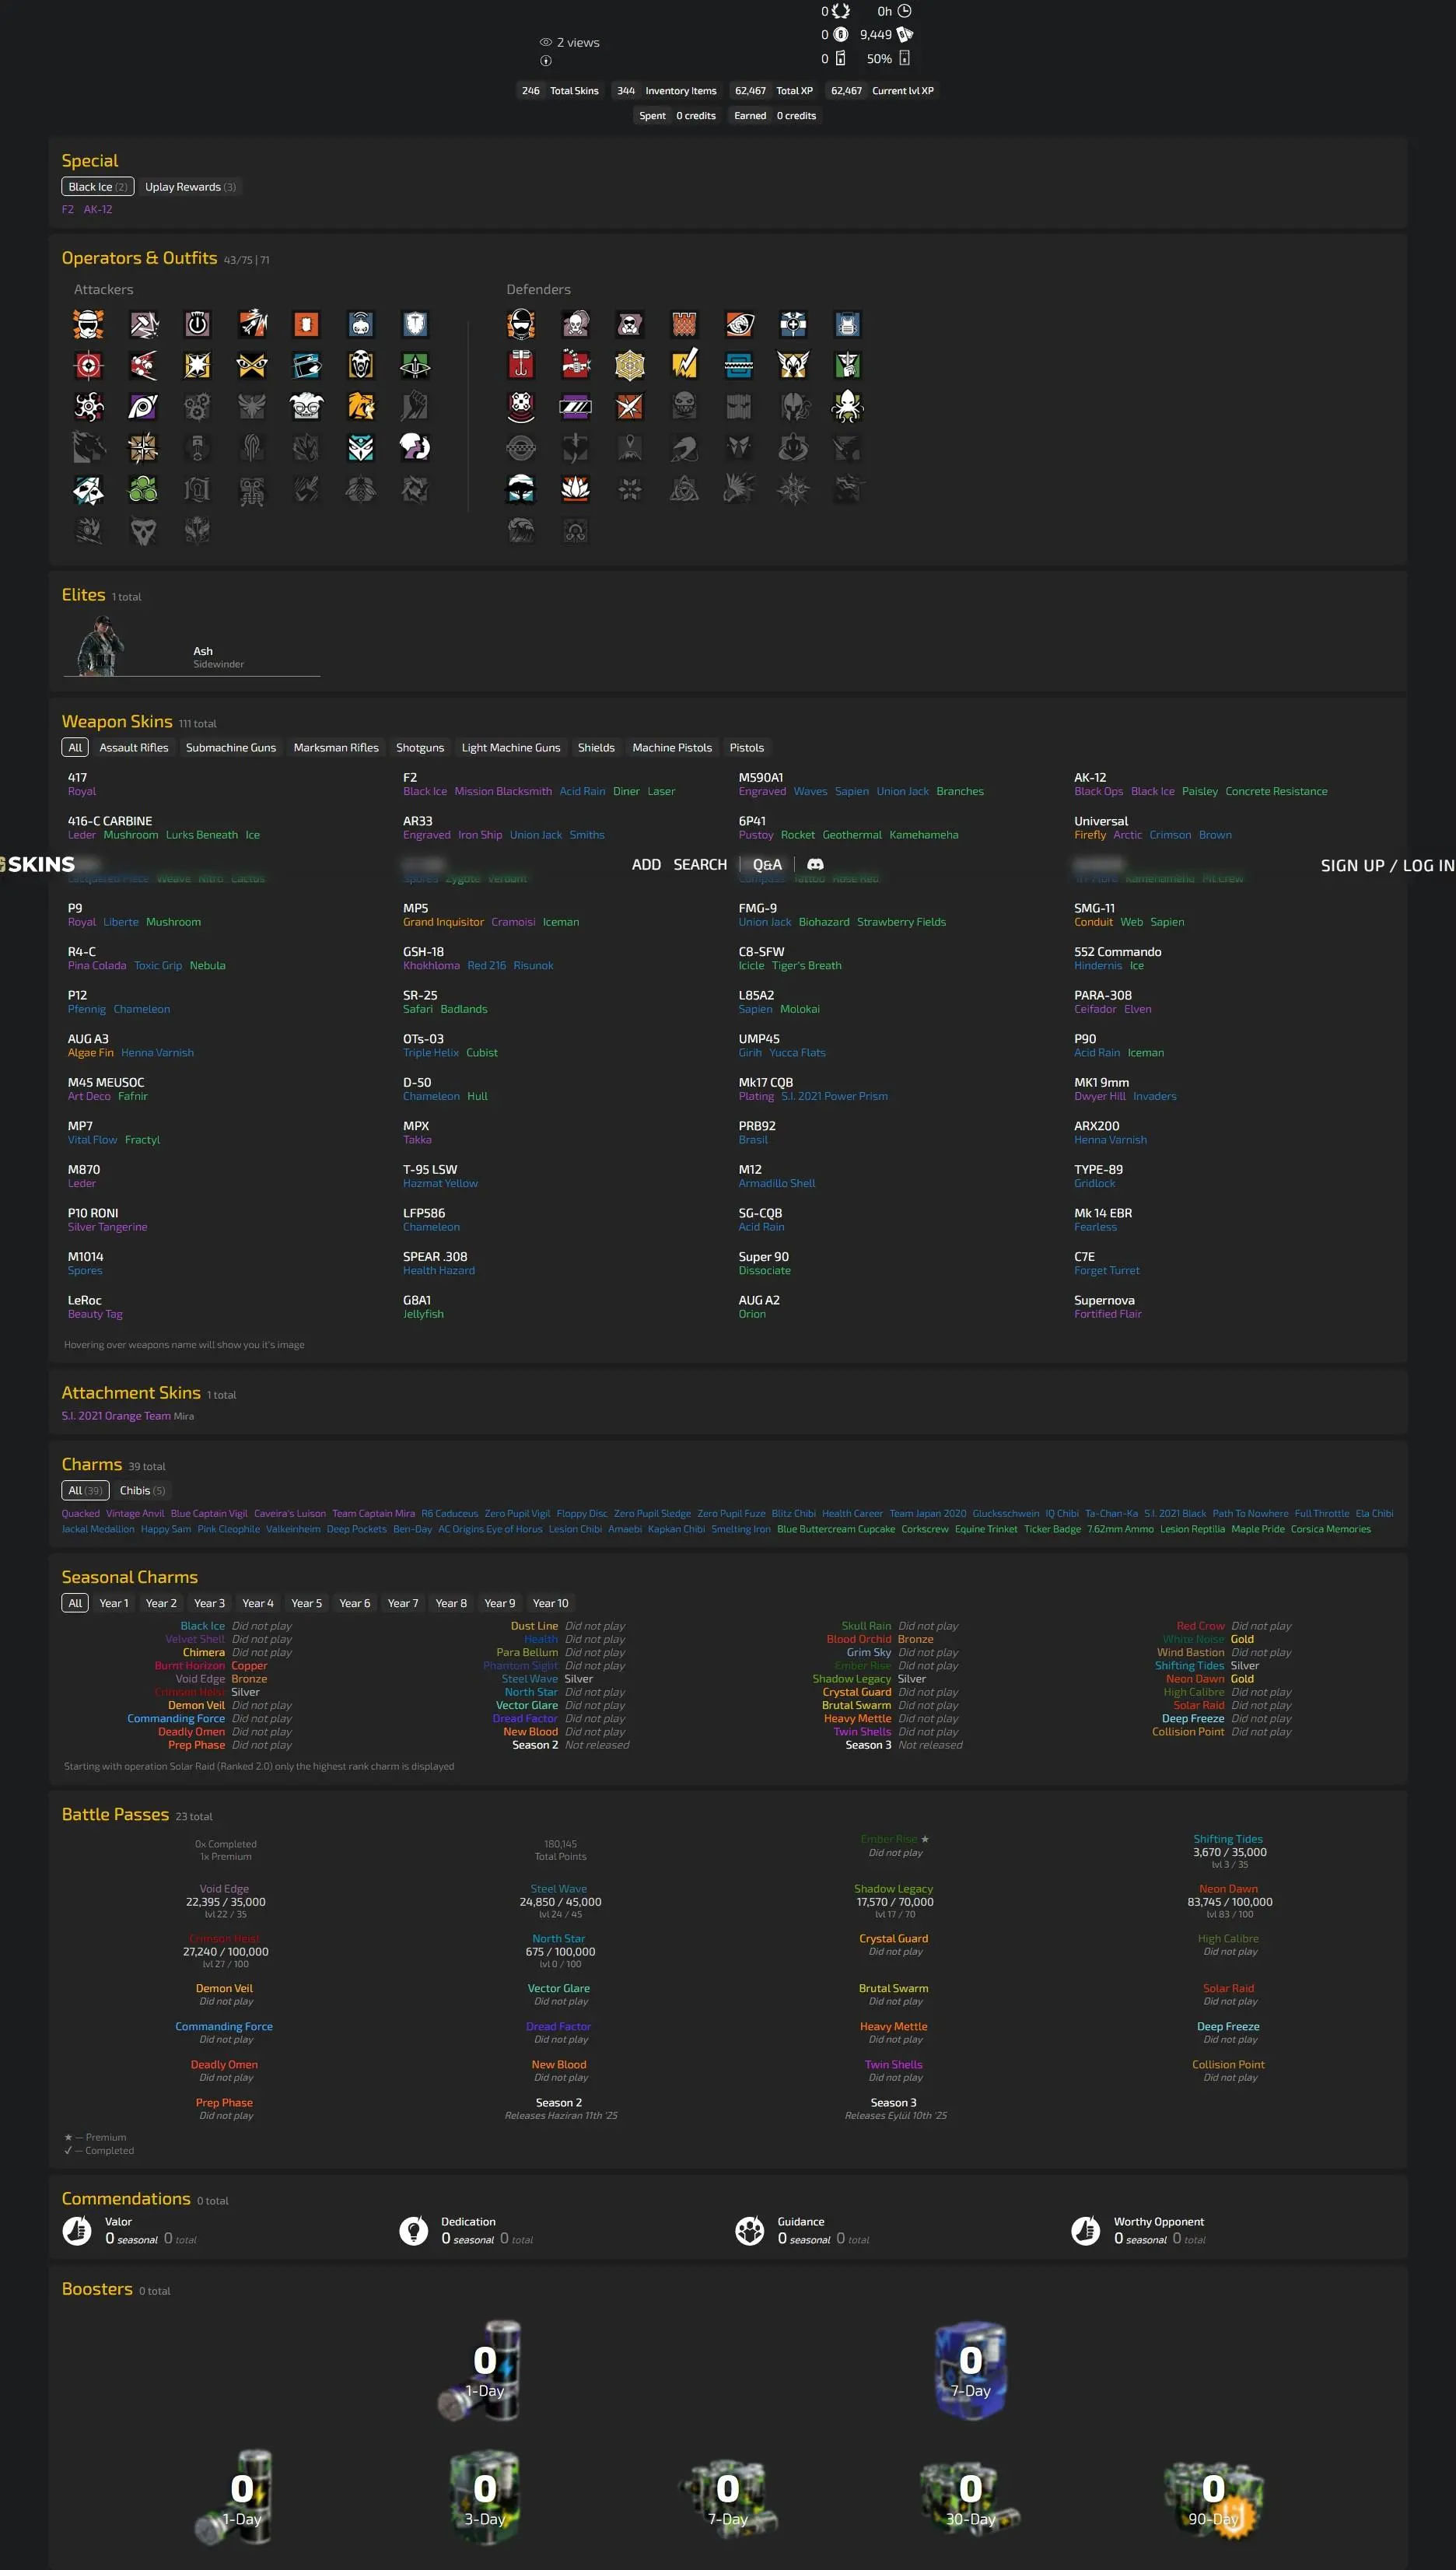Select the Thatcher attacker operator icon
Viewport: 1456px width, 2570px height.
[198, 324]
